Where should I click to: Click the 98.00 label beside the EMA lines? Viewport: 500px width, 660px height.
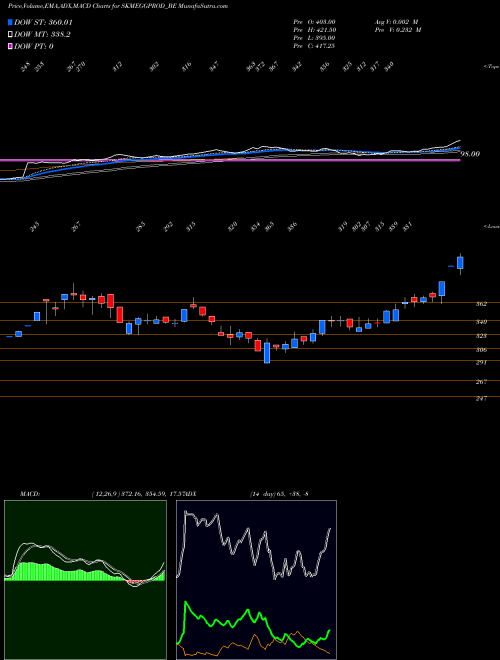tap(471, 154)
